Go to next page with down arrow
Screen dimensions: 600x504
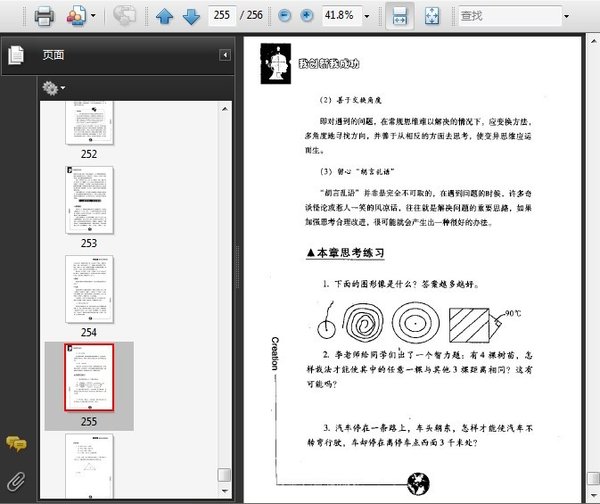click(189, 16)
